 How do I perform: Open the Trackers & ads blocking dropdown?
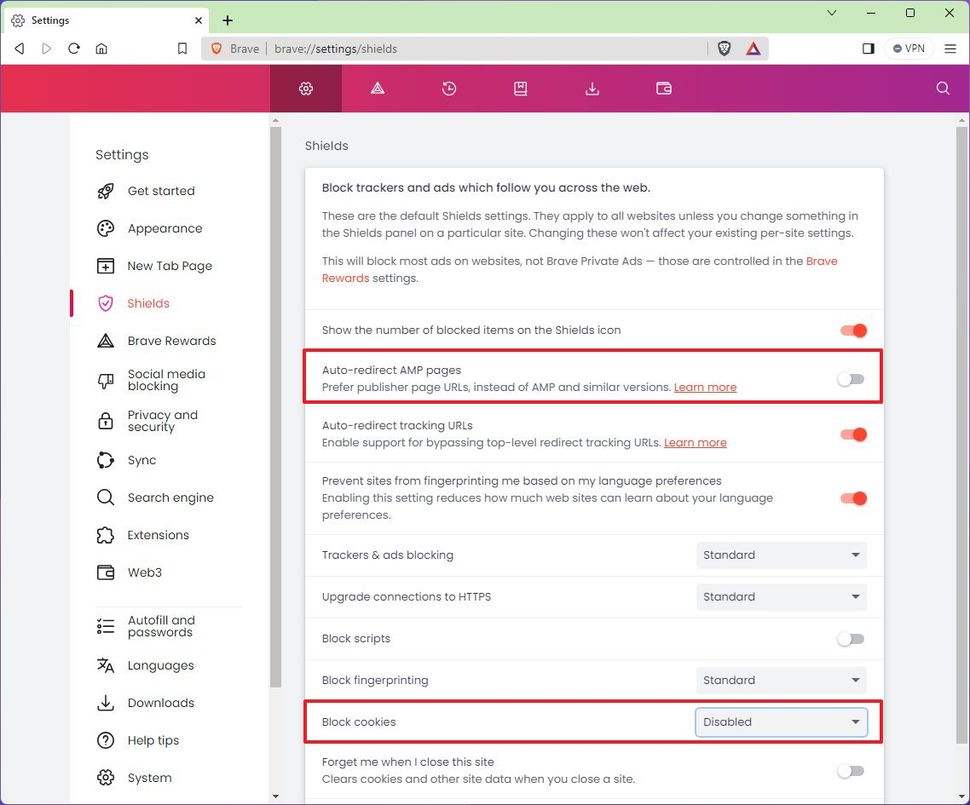coord(781,555)
